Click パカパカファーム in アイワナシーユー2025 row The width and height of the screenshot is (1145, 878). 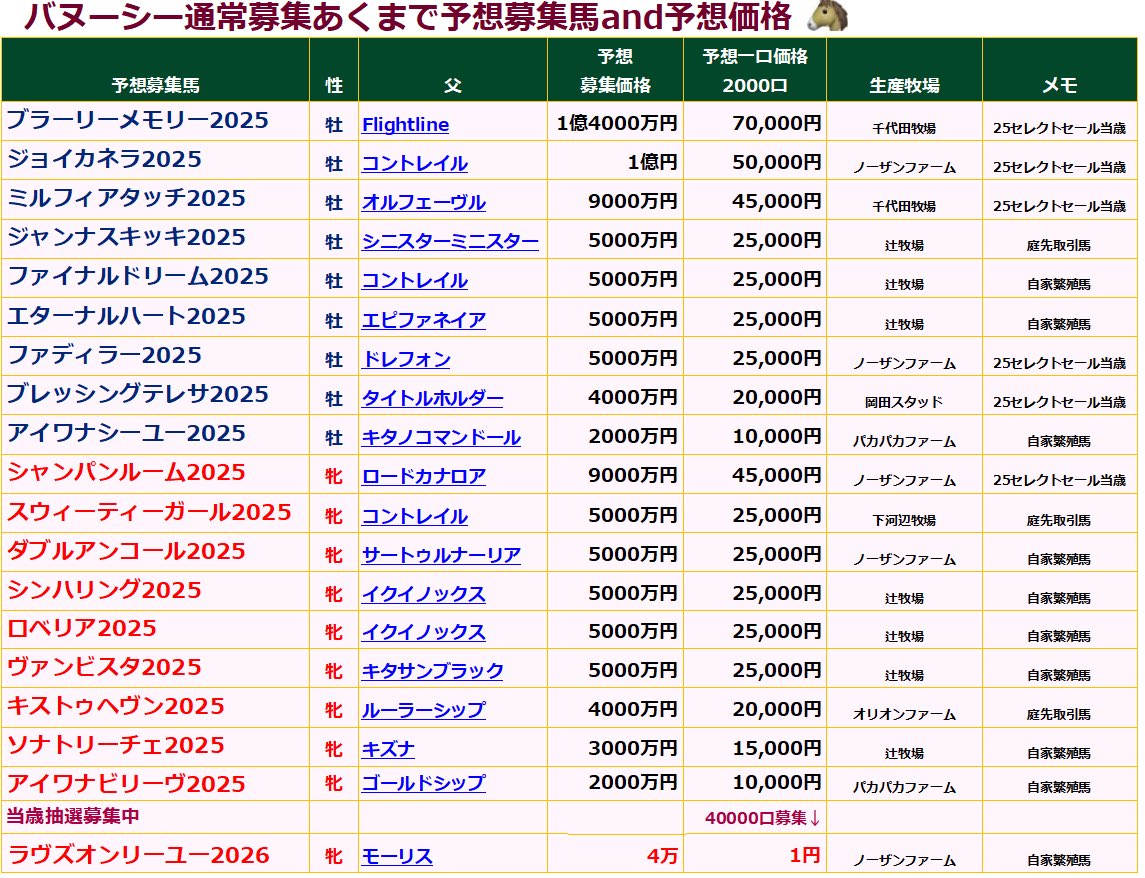click(x=904, y=442)
